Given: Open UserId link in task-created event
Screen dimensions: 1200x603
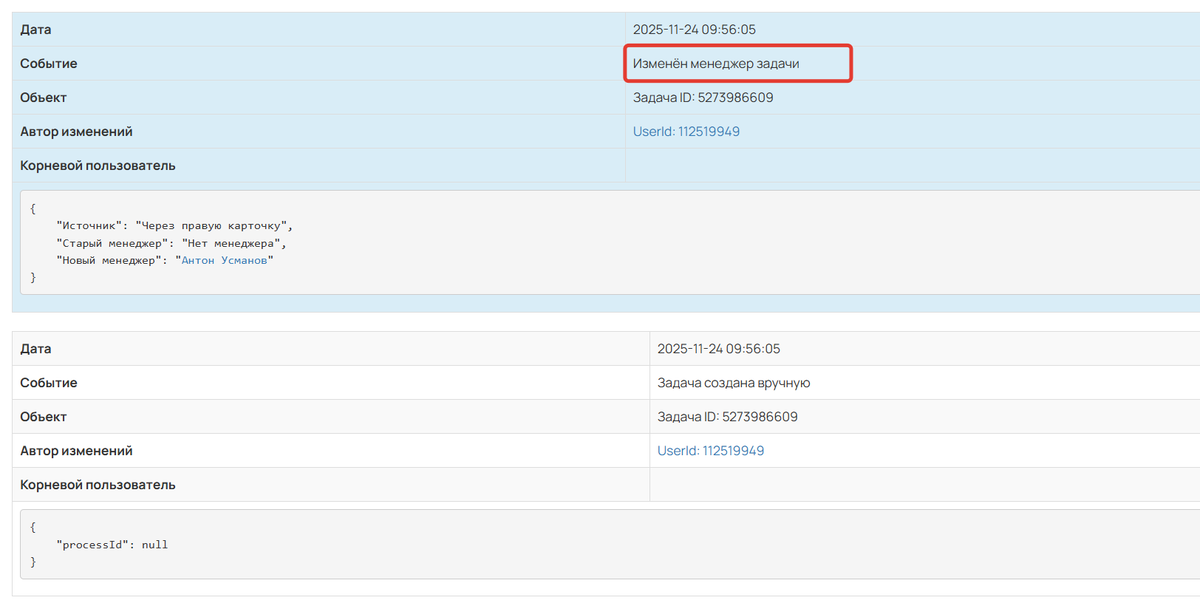Looking at the screenshot, I should pos(710,451).
